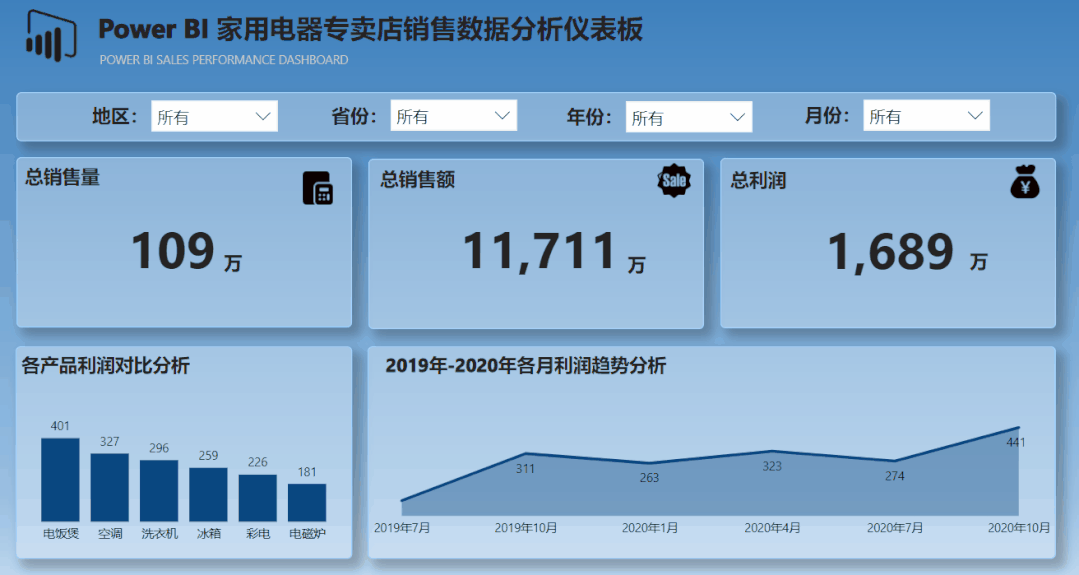This screenshot has height=575, width=1079.
Task: Select the 彩电 bar showing 226
Action: point(257,498)
